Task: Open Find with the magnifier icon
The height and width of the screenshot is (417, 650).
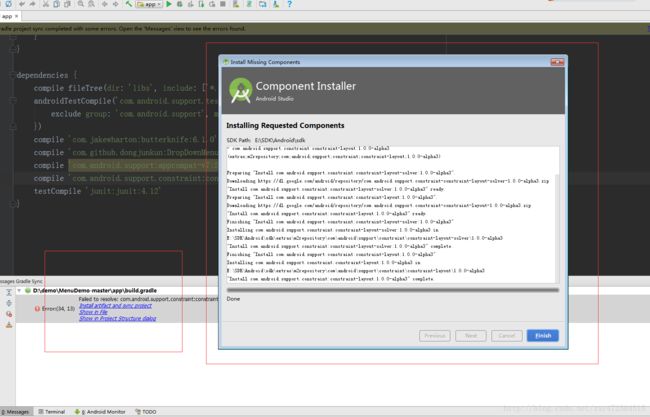Action: pyautogui.click(x=80, y=4)
